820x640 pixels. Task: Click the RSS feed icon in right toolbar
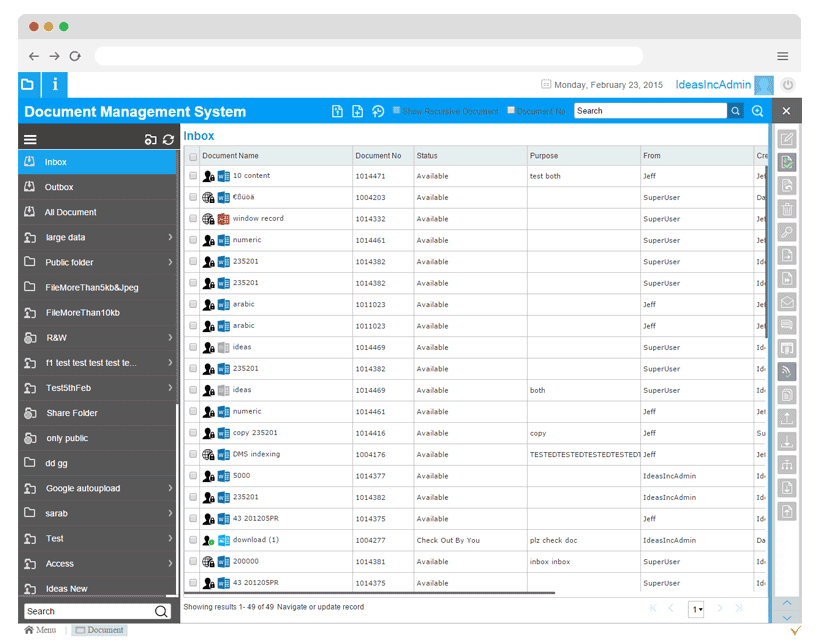click(x=787, y=371)
